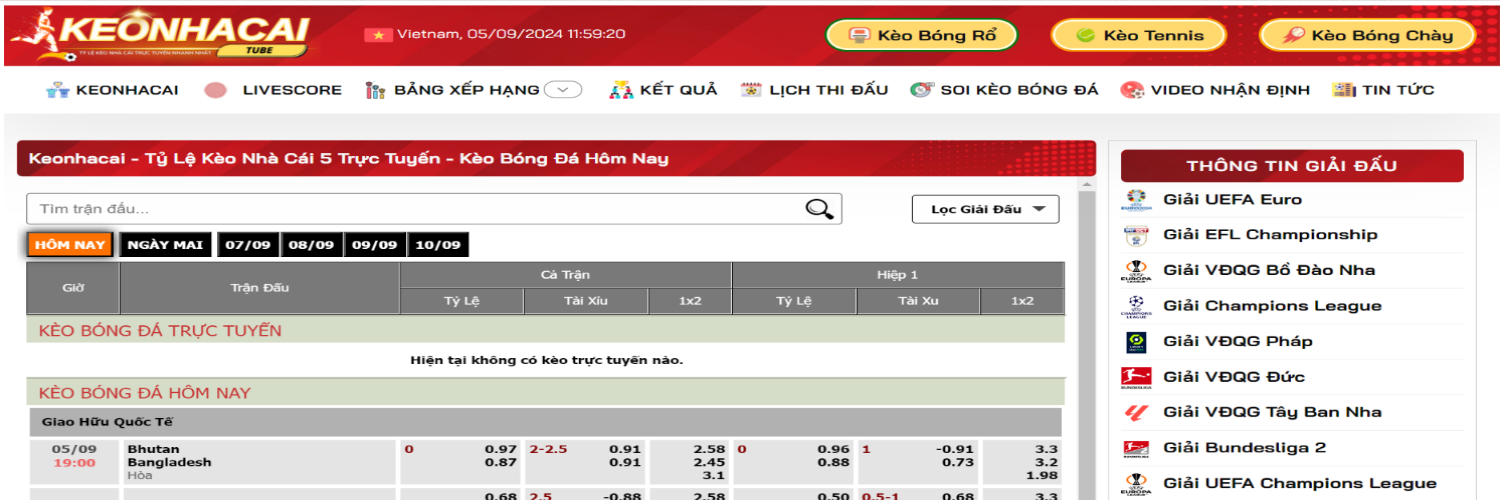
Task: Click the Kèo Bóng Chày button
Action: [x=1367, y=35]
